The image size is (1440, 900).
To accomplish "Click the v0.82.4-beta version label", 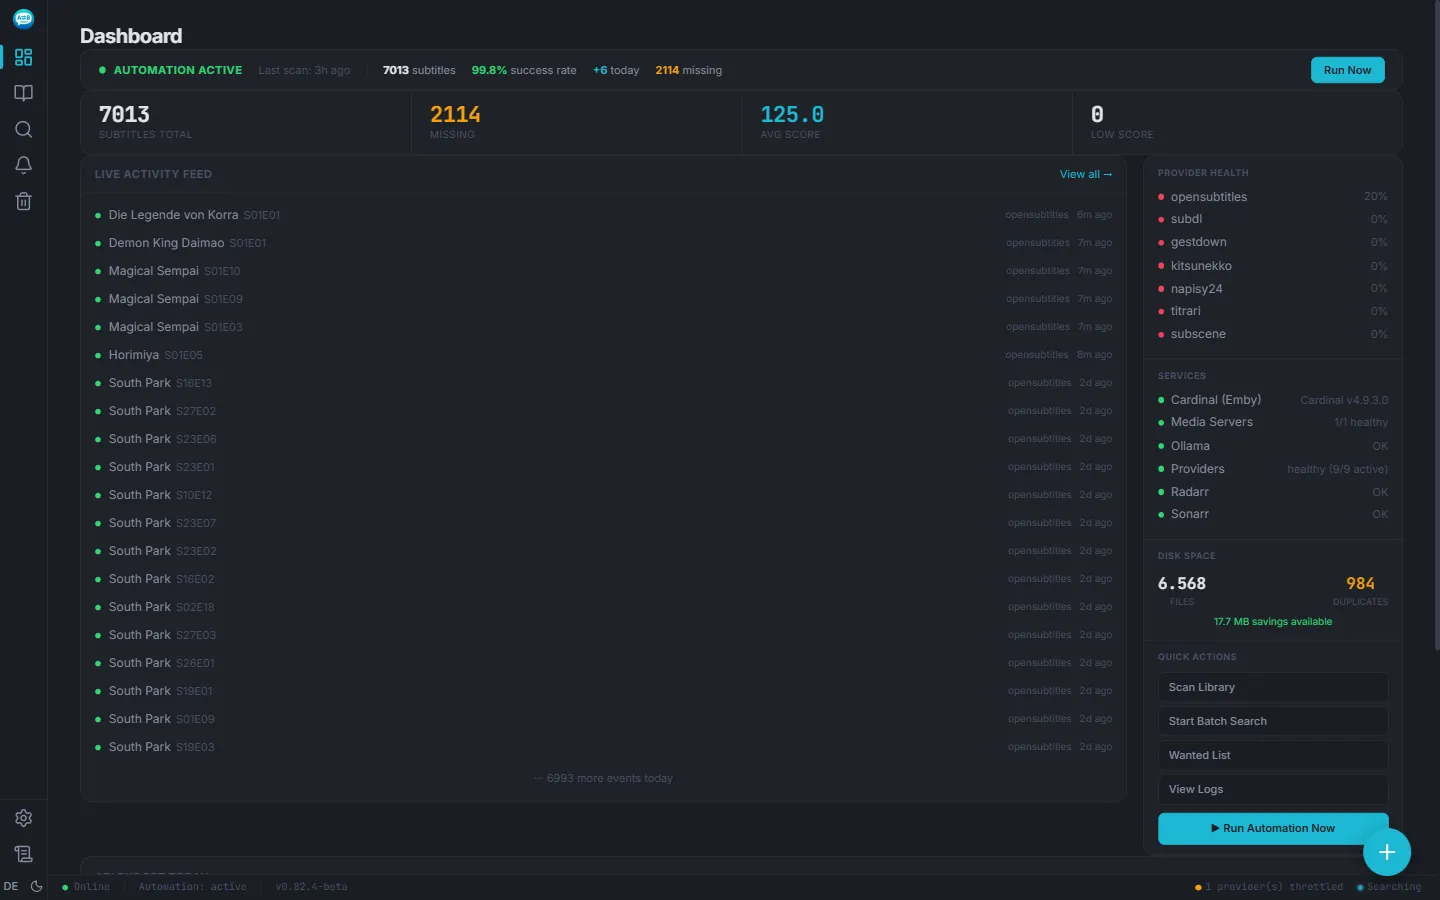I will point(311,887).
